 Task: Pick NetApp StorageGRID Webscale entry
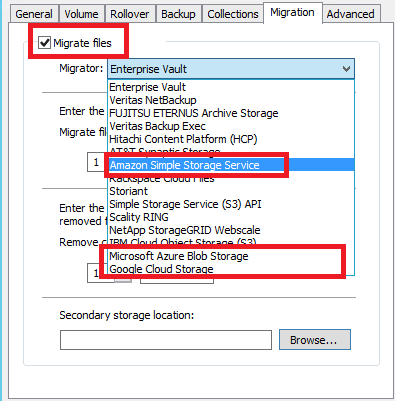coord(231,230)
